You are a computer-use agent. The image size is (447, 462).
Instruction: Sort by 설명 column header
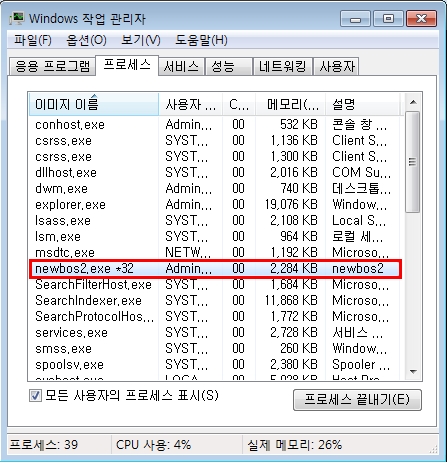(x=362, y=105)
